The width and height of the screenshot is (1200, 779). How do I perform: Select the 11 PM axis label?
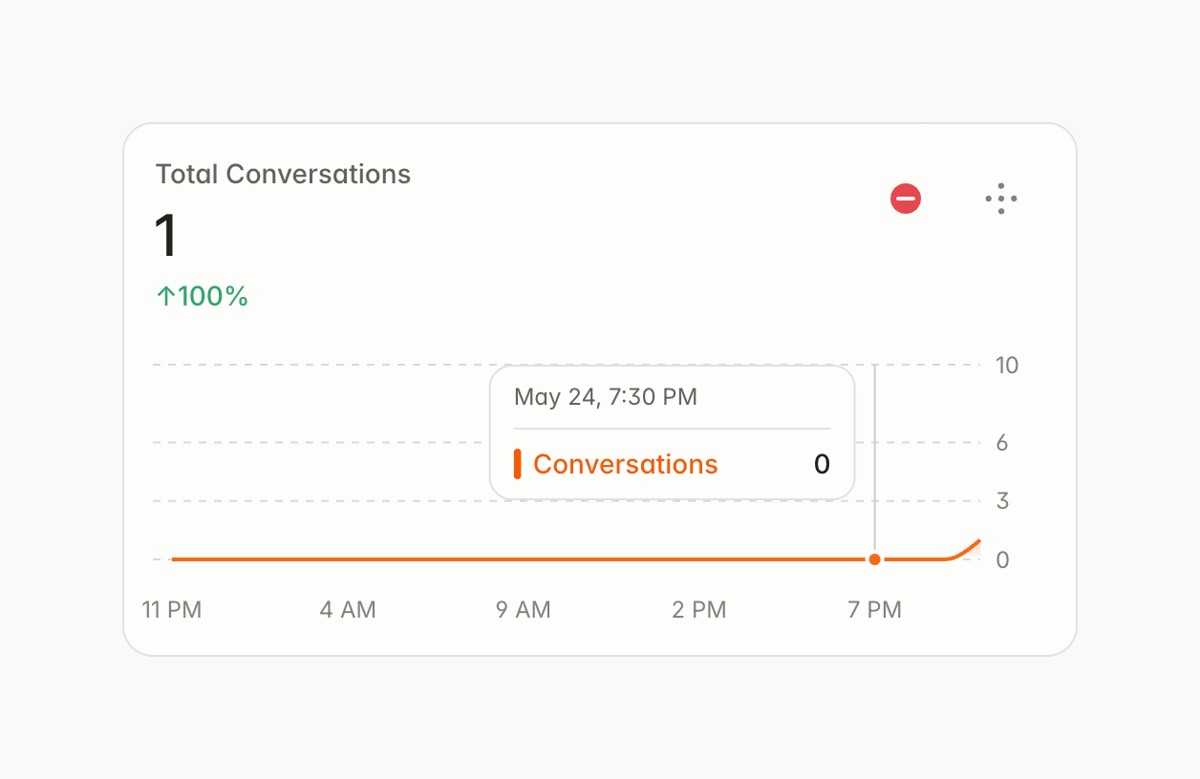[171, 609]
